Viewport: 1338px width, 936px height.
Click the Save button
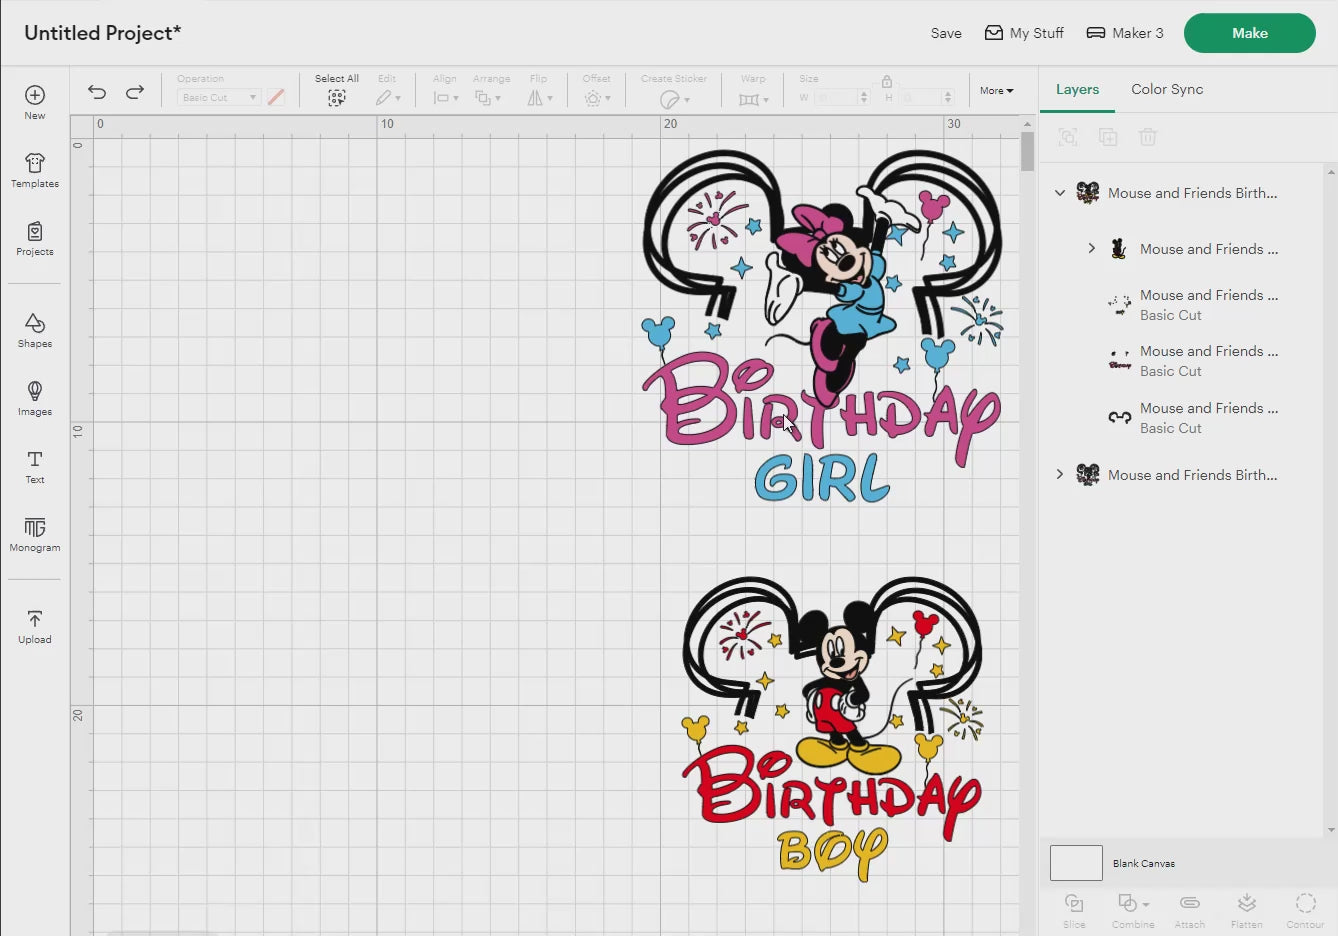point(946,33)
